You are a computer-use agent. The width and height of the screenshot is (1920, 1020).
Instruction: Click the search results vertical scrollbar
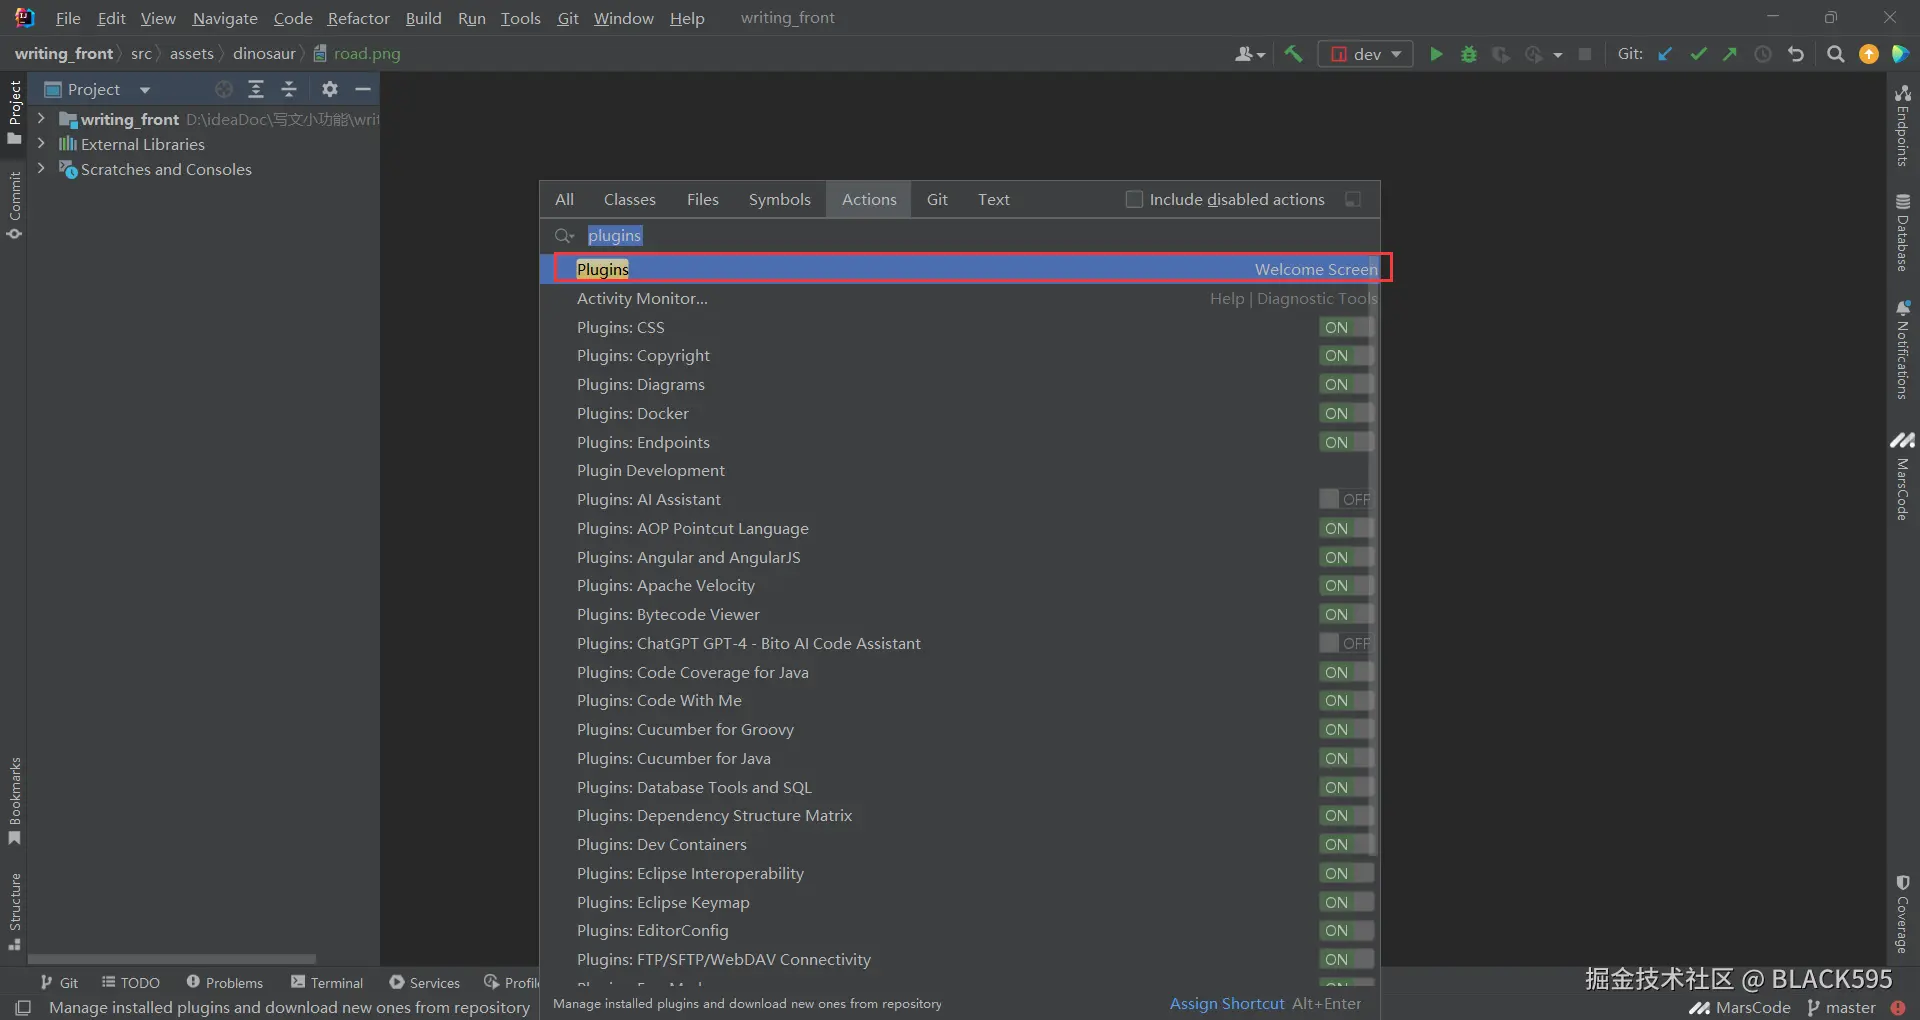pos(1376,555)
